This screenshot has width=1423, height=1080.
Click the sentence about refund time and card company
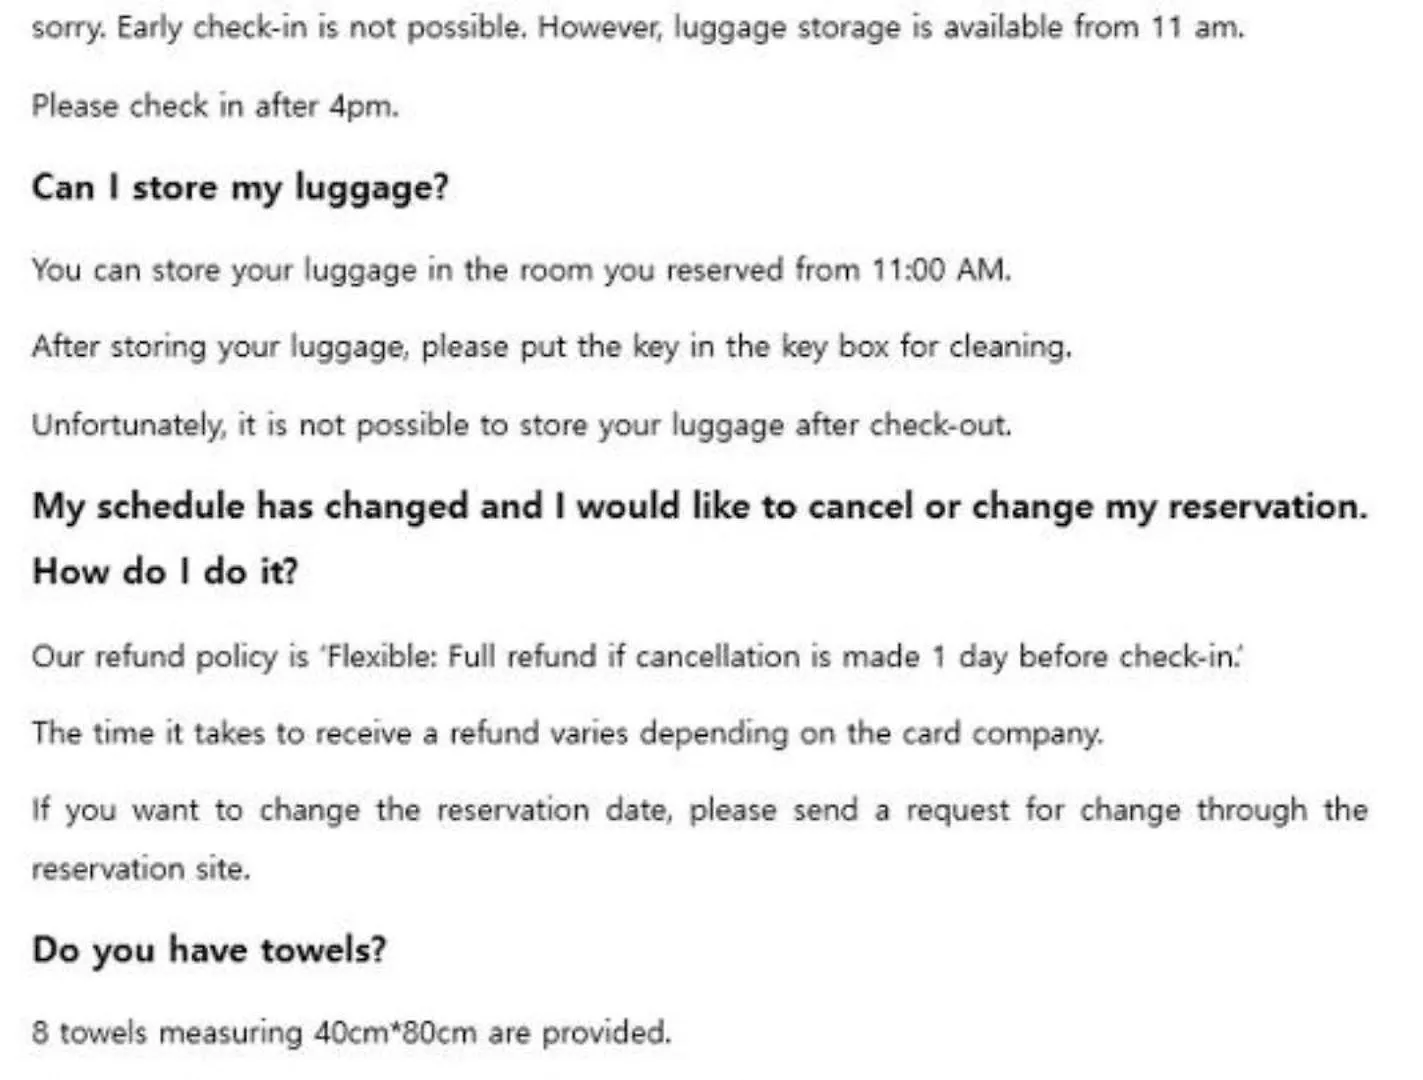pos(567,733)
